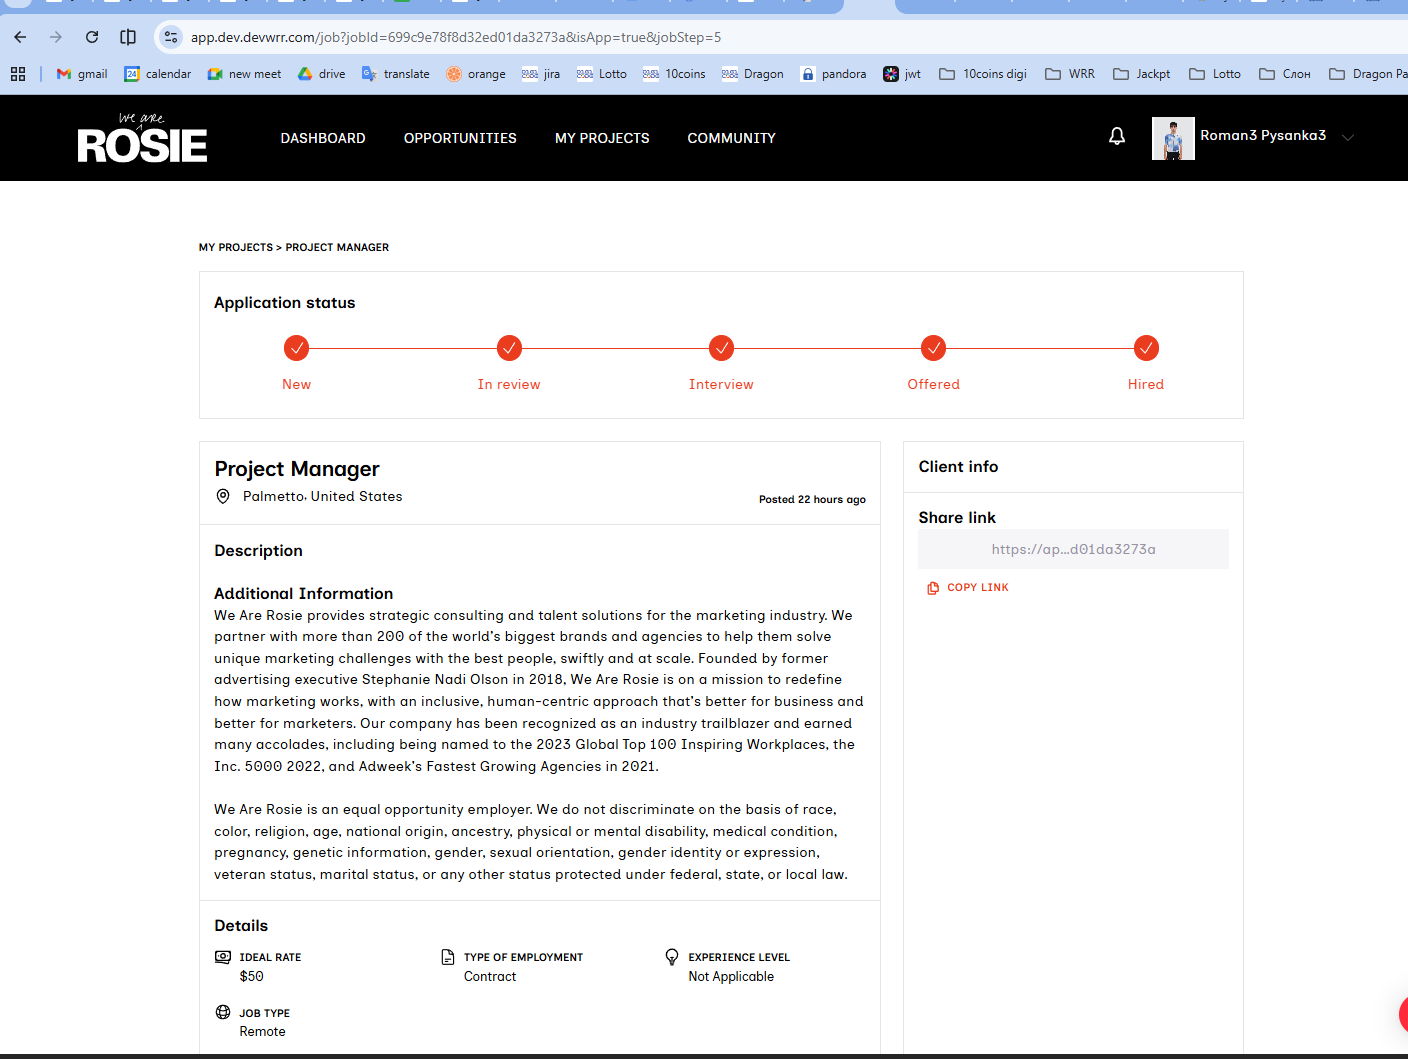The height and width of the screenshot is (1059, 1408).
Task: Open the 10coins digi bookmark folder
Action: (x=983, y=74)
